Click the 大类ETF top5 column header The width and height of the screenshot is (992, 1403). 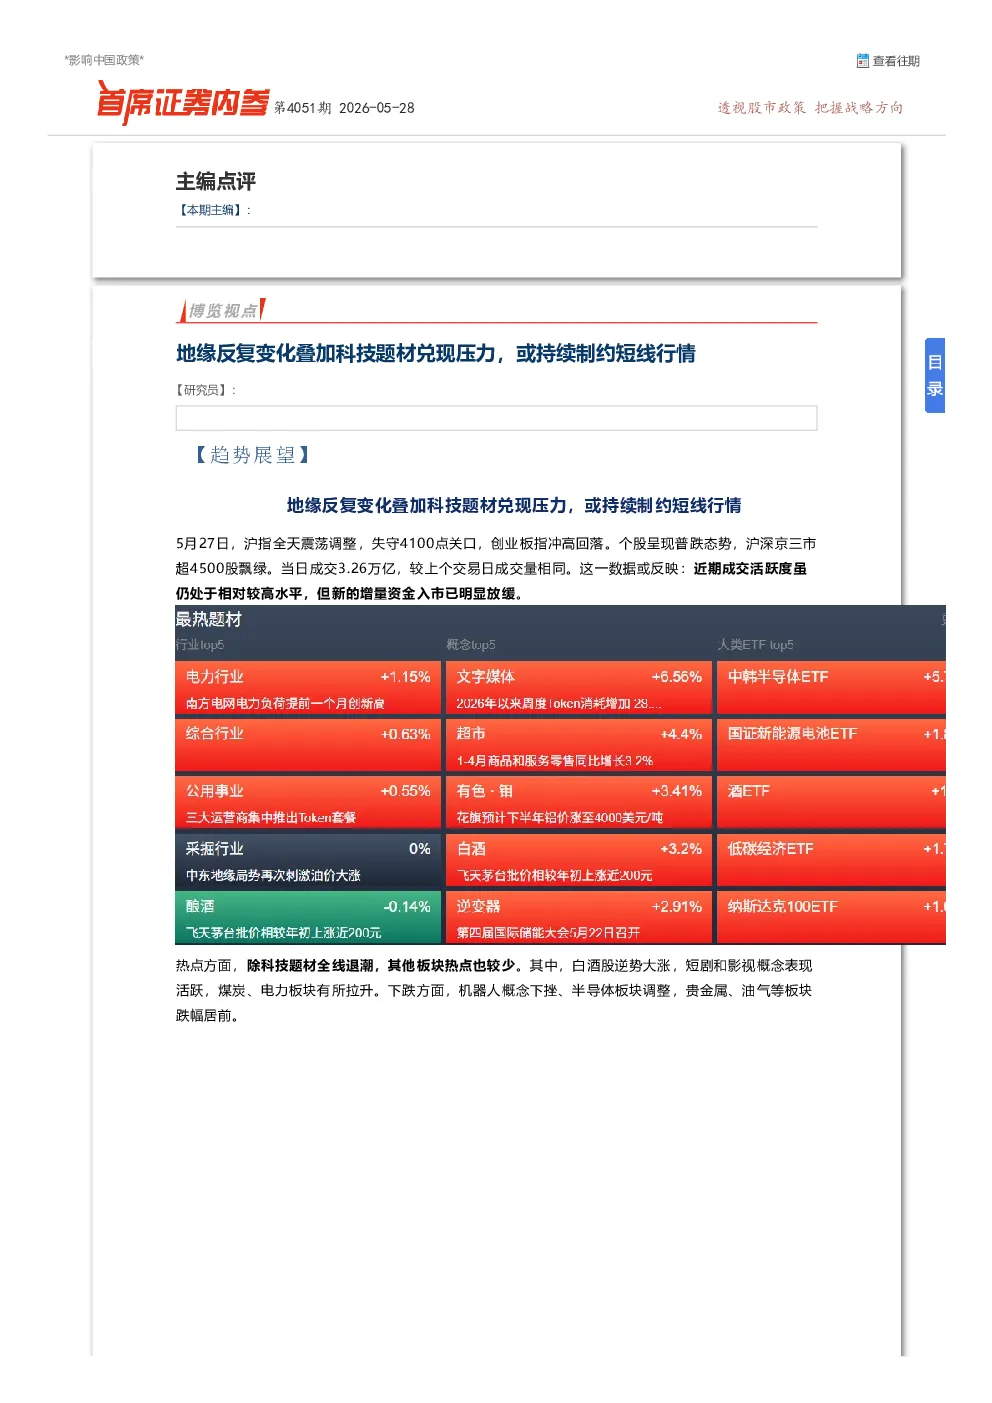tap(756, 645)
